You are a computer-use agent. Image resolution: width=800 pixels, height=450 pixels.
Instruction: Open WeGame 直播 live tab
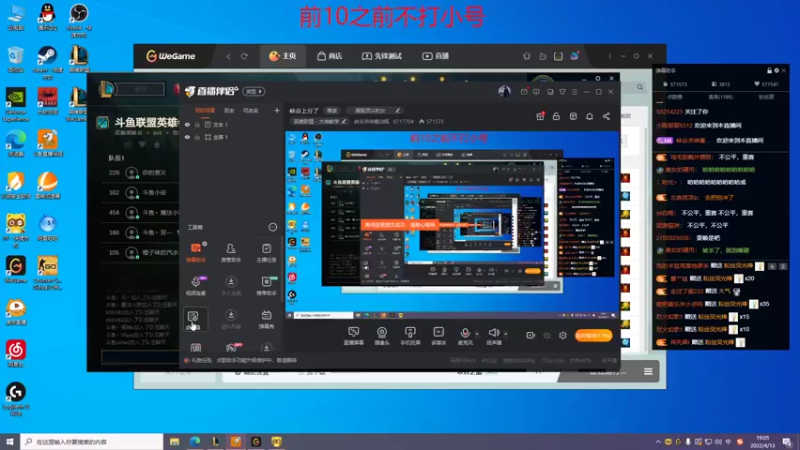(435, 56)
